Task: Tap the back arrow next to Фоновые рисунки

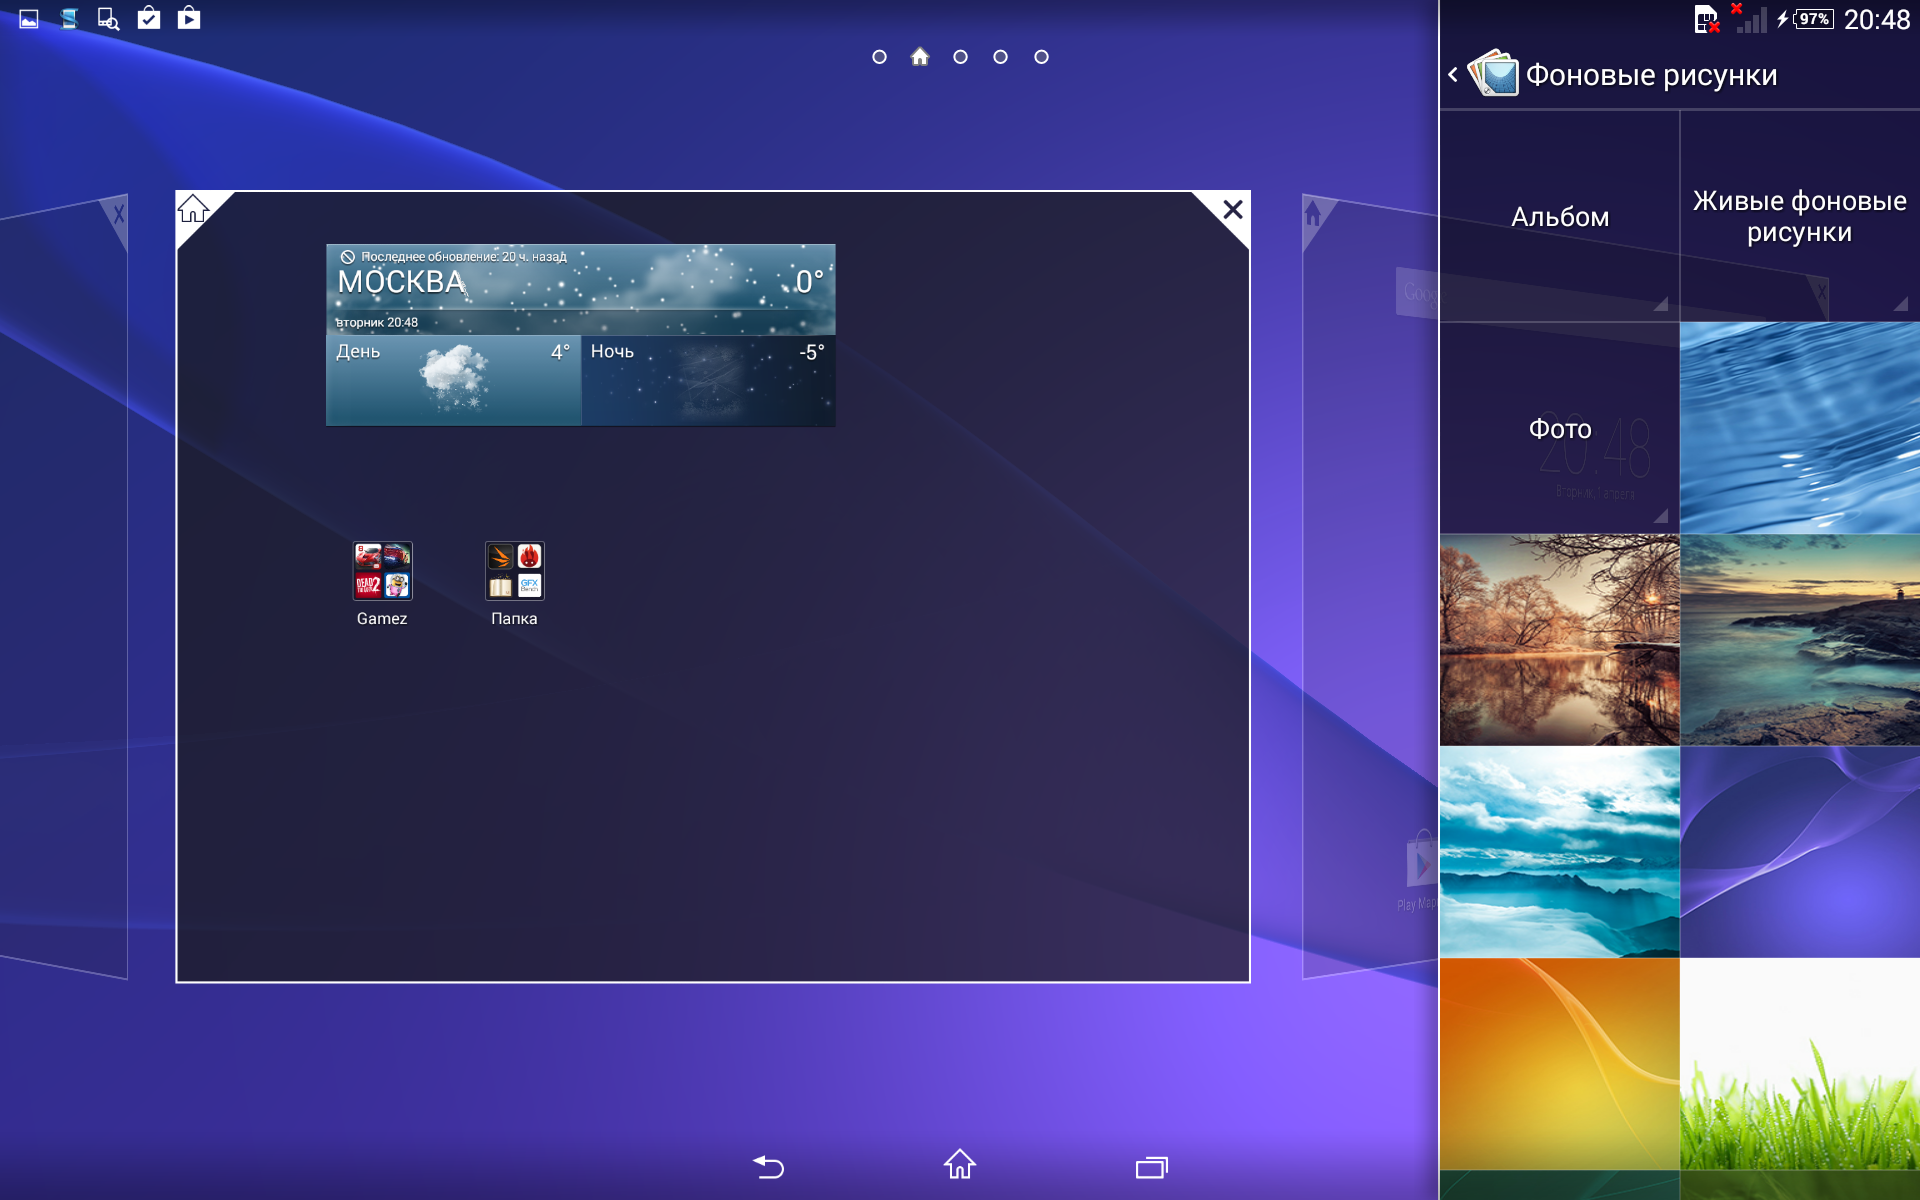Action: click(x=1453, y=74)
